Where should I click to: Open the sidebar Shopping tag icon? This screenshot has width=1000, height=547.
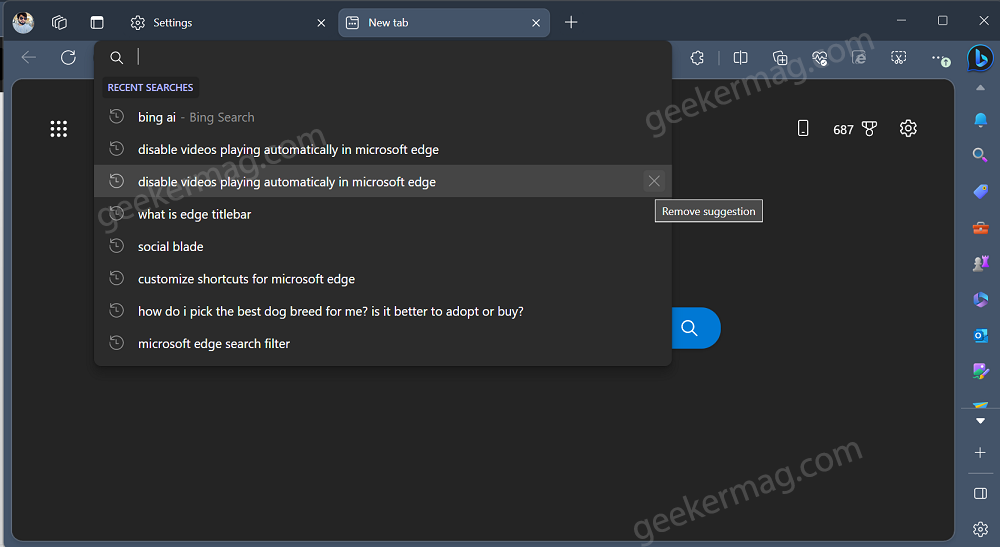pos(980,191)
